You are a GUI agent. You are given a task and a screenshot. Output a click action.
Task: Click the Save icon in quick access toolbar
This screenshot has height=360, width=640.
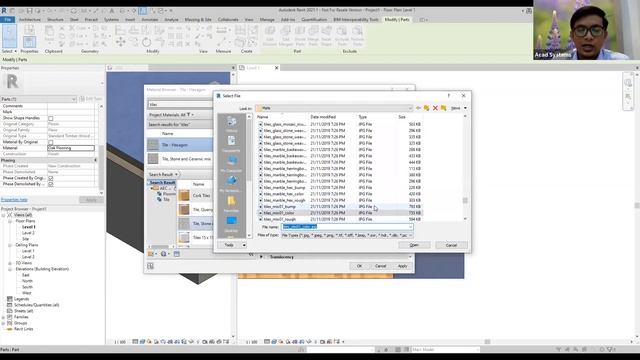[29, 11]
